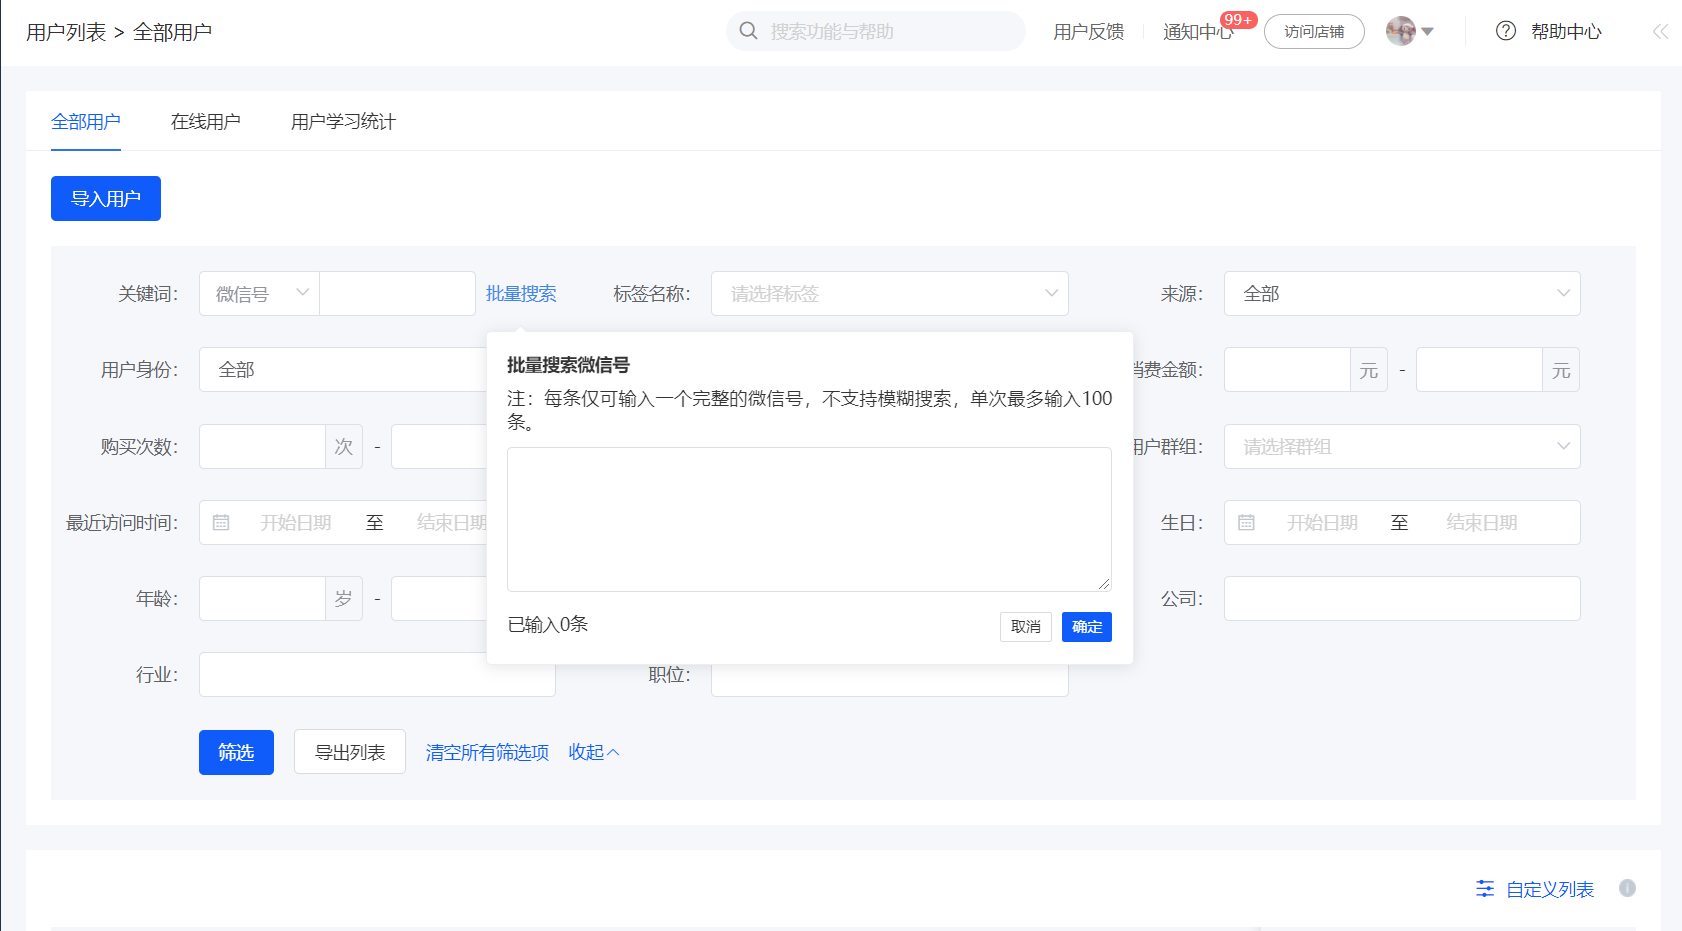Open the help center question-mark icon

[x=1505, y=31]
